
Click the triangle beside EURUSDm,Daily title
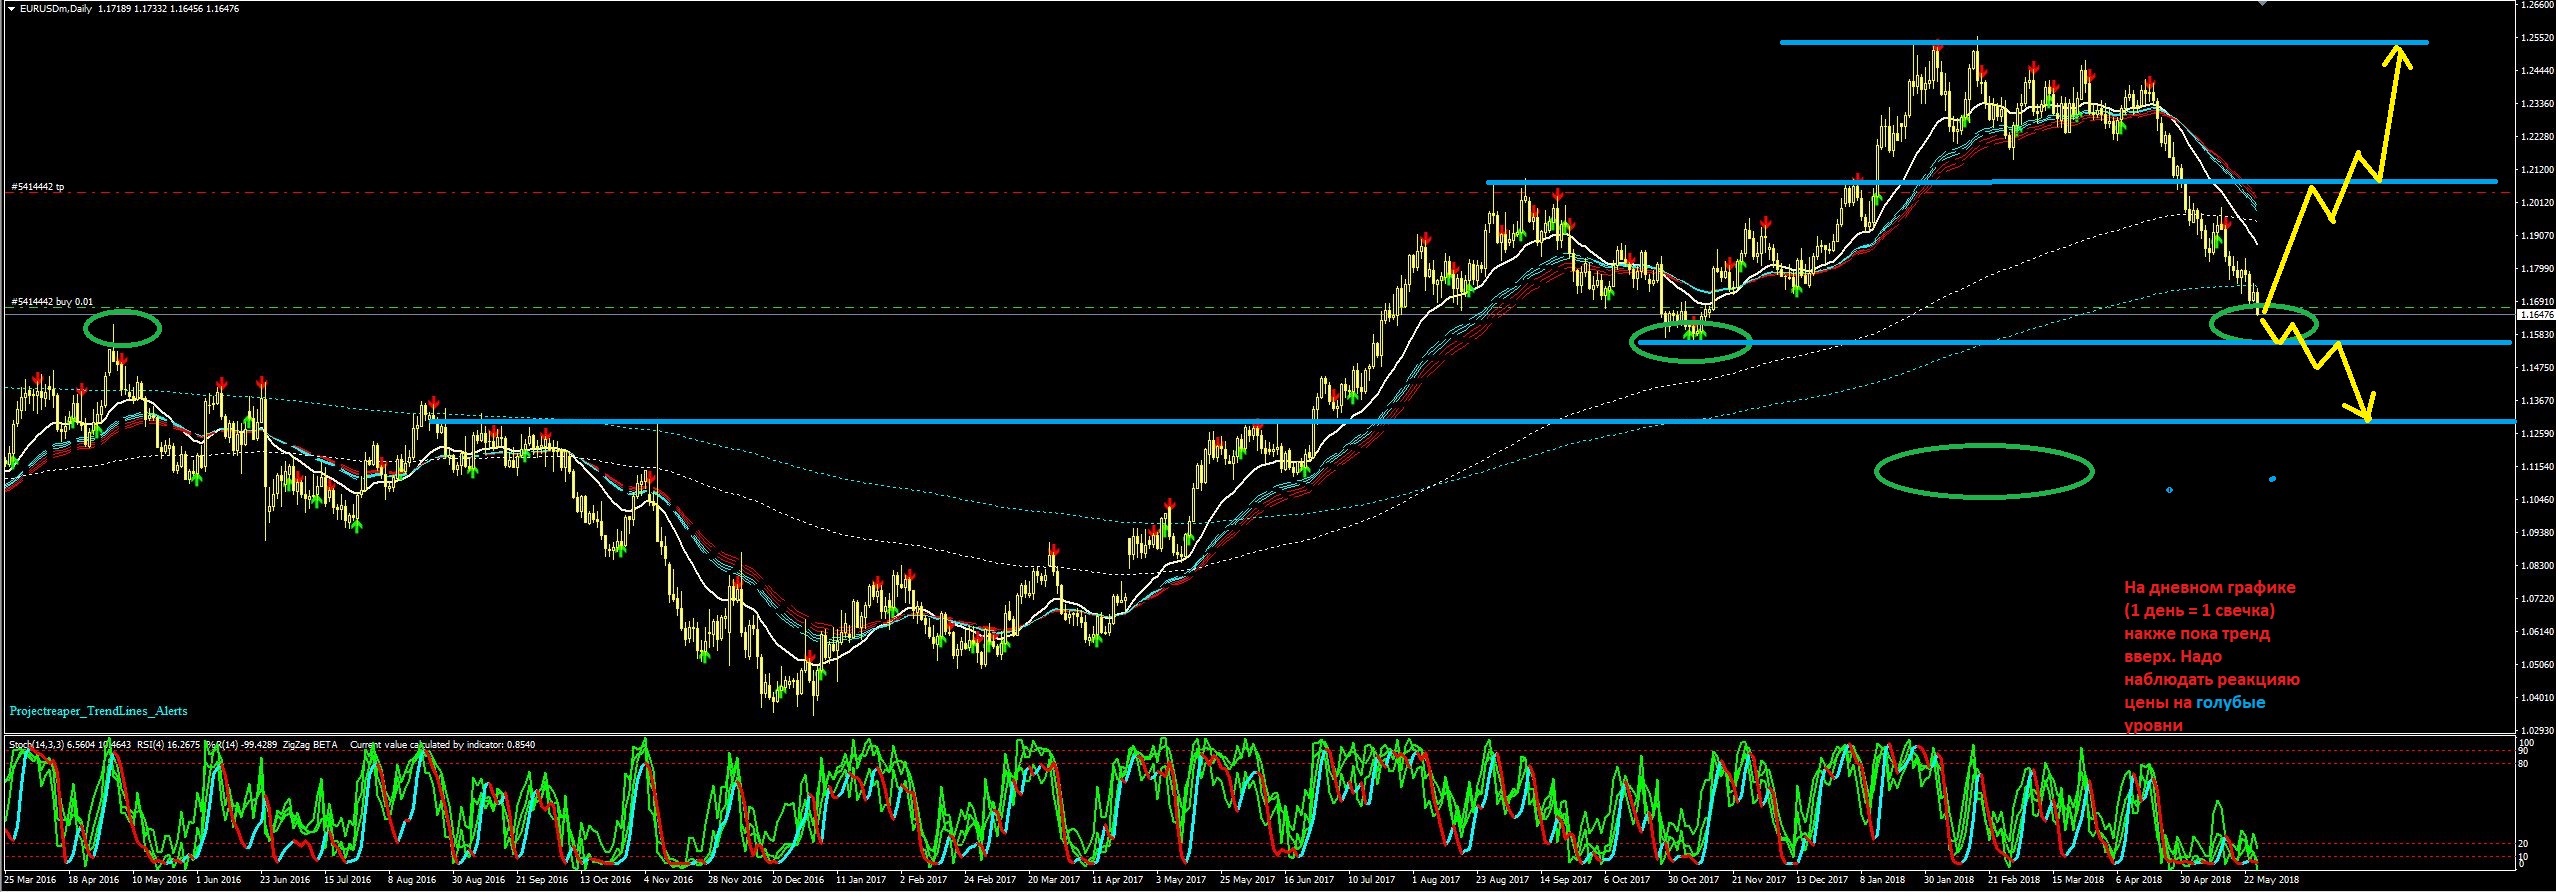tap(11, 8)
